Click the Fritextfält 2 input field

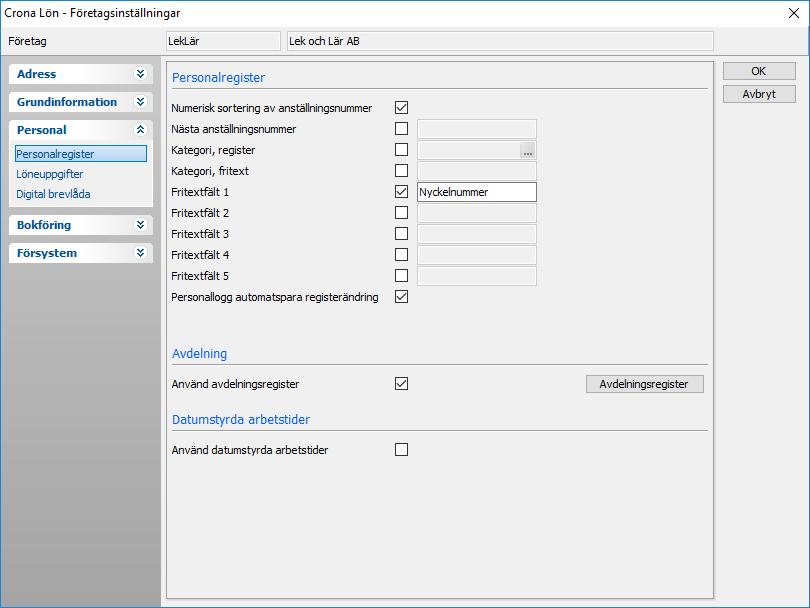[x=477, y=213]
